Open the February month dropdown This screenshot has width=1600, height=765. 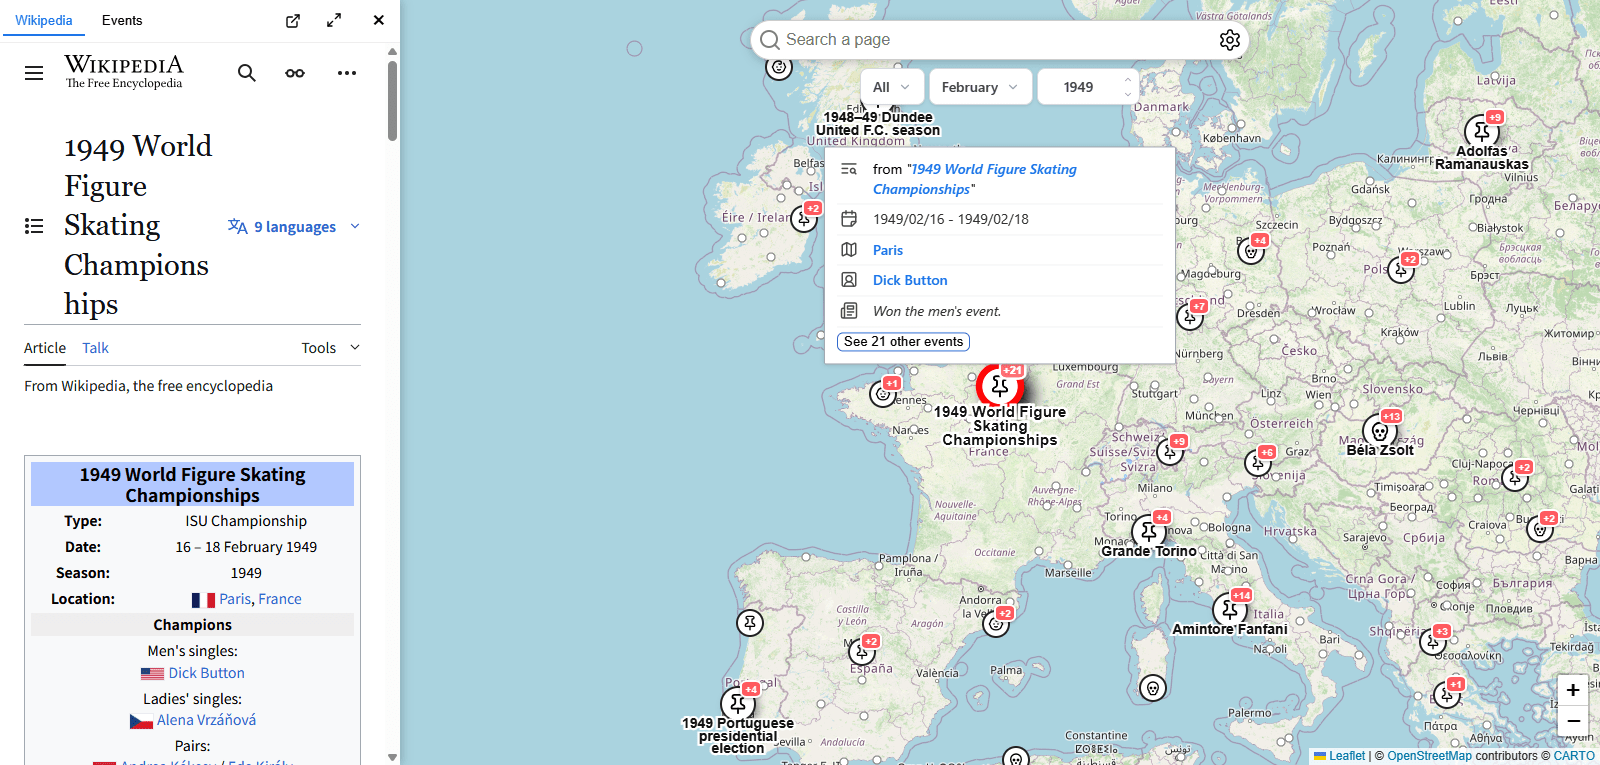pyautogui.click(x=979, y=87)
